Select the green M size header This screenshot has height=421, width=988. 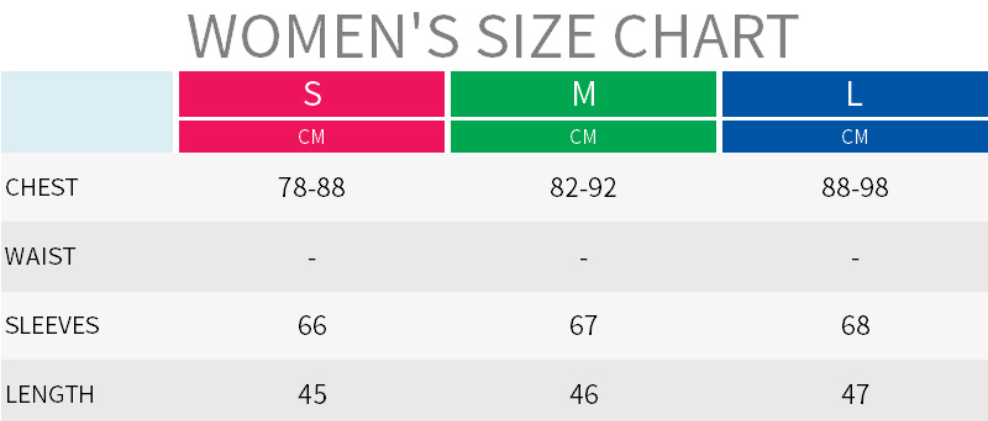click(x=584, y=94)
